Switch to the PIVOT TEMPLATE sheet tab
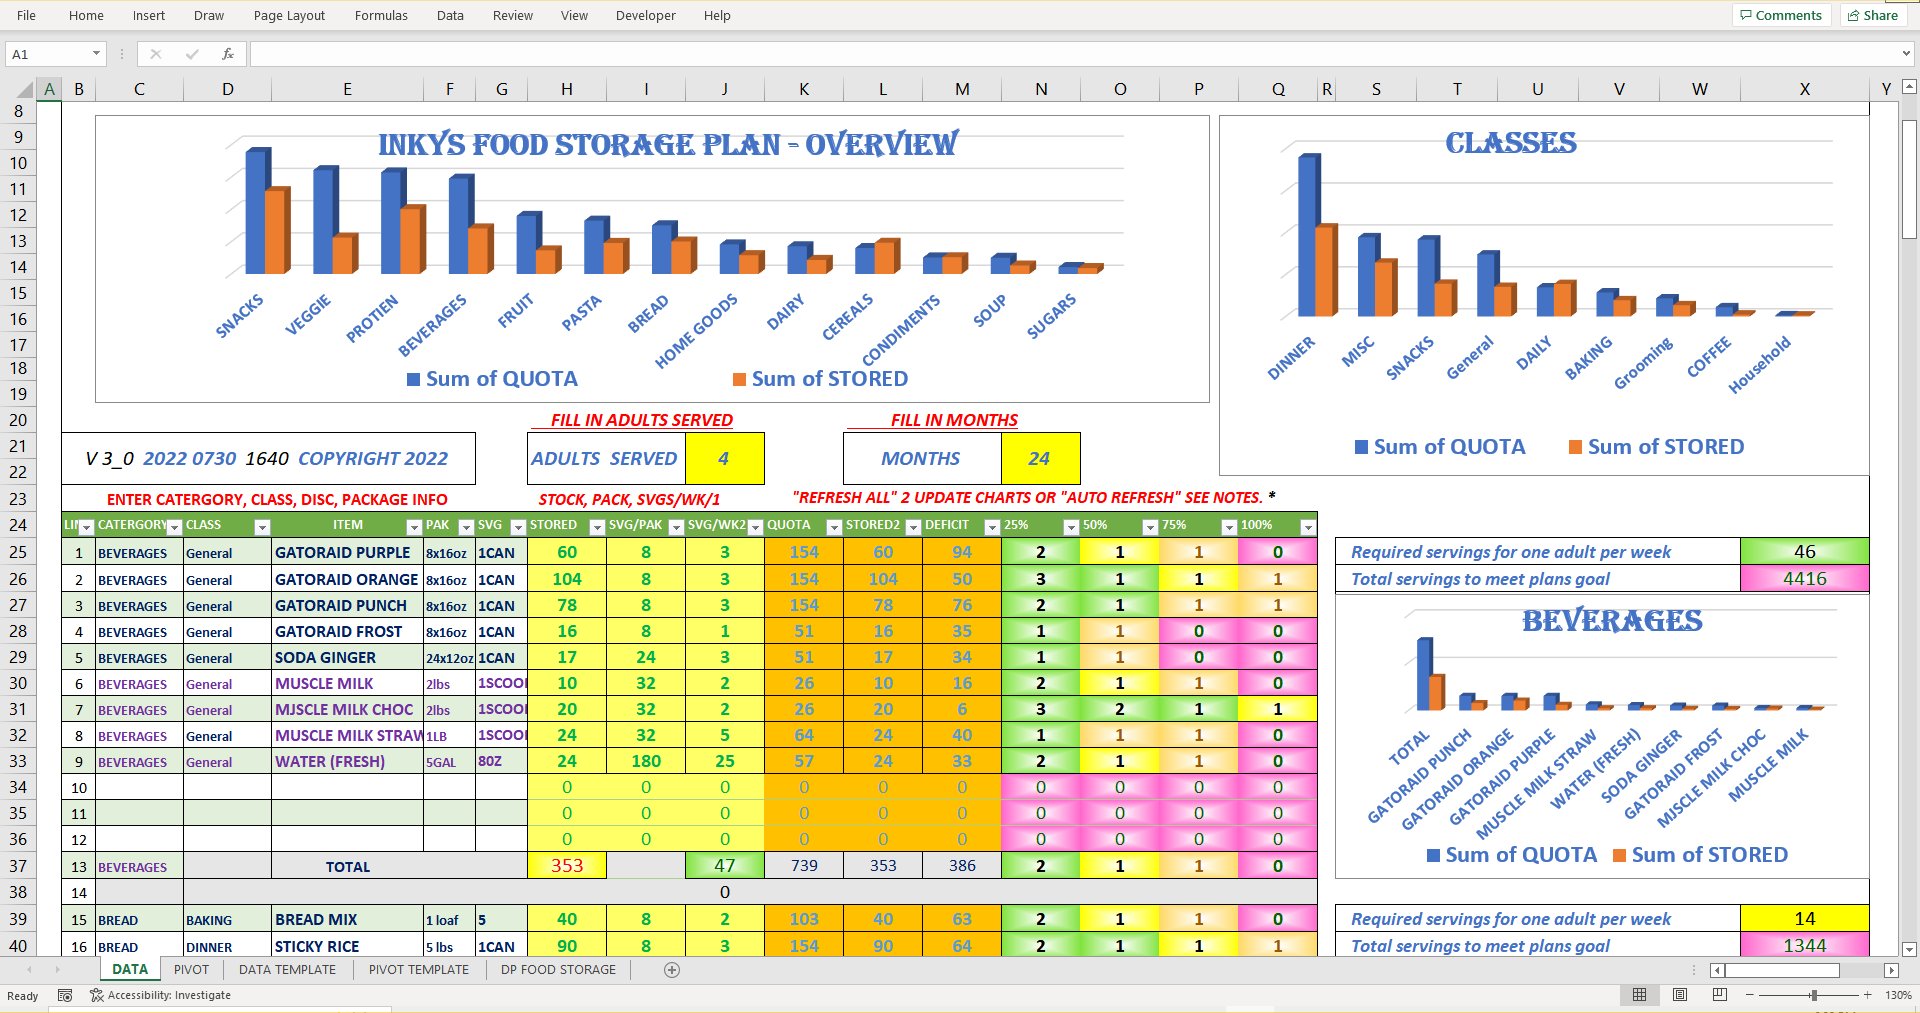Screen dimensions: 1920x1013 (418, 970)
